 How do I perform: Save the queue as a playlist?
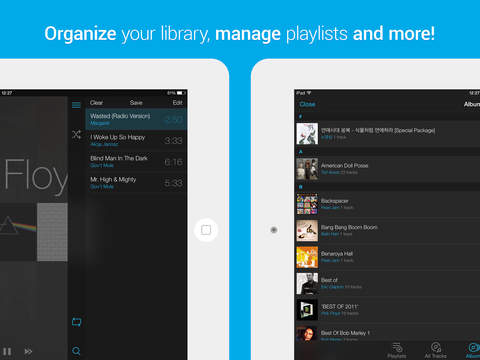(x=136, y=103)
